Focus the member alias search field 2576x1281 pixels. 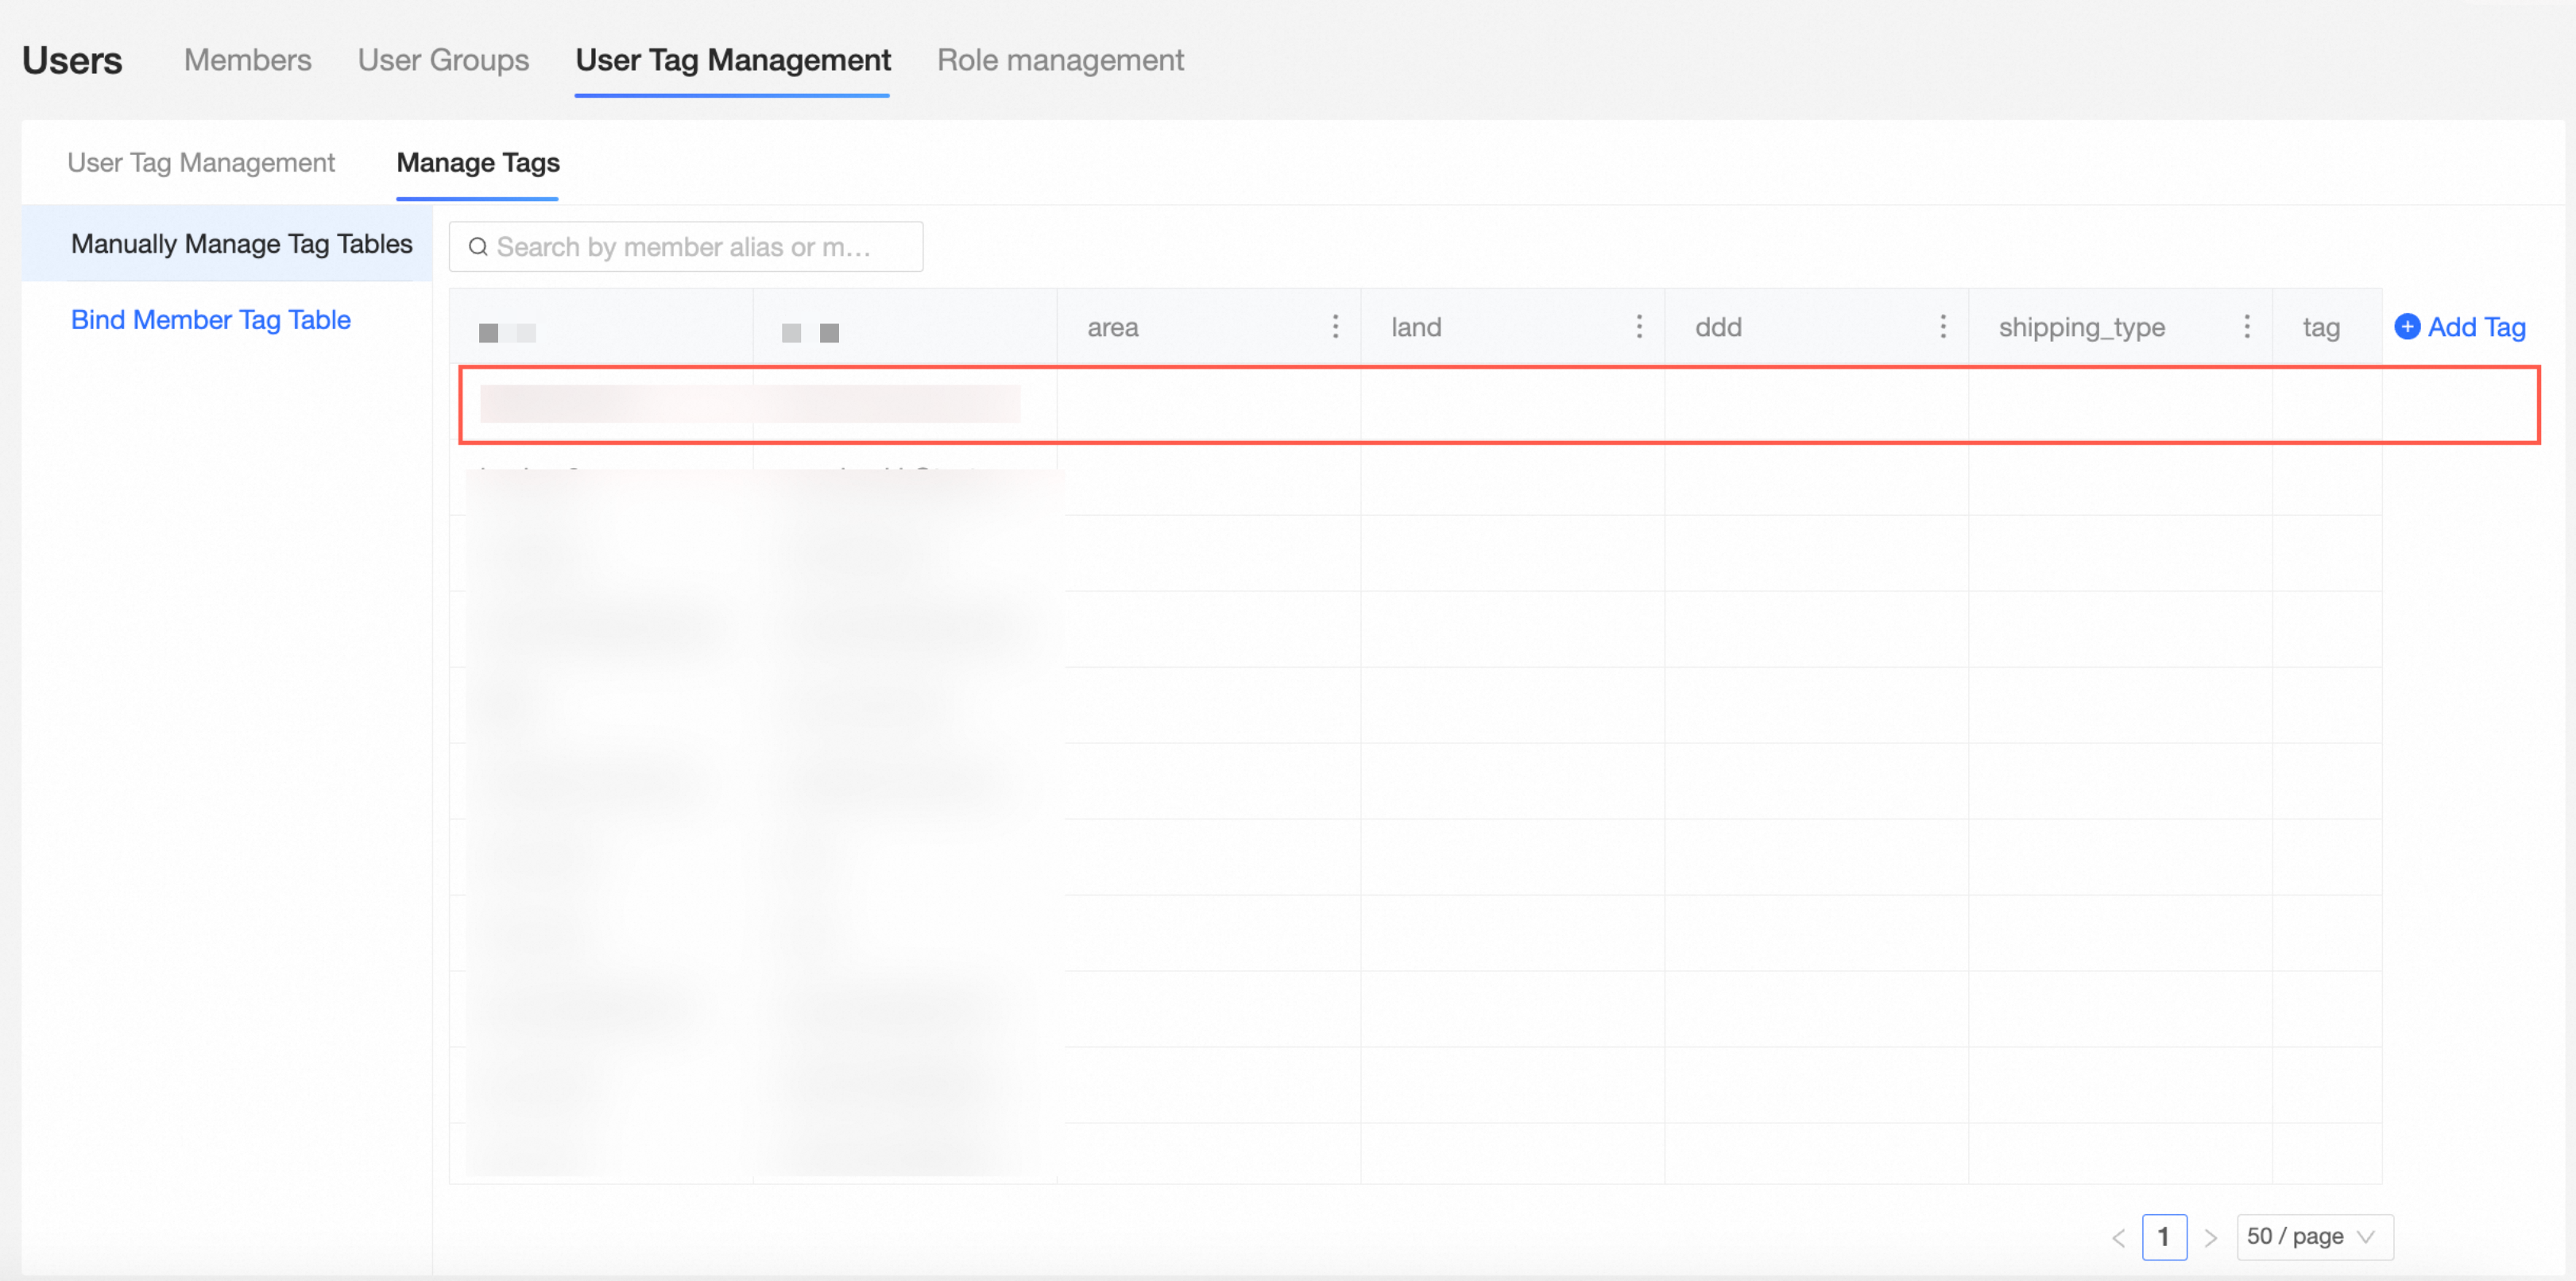click(x=700, y=247)
